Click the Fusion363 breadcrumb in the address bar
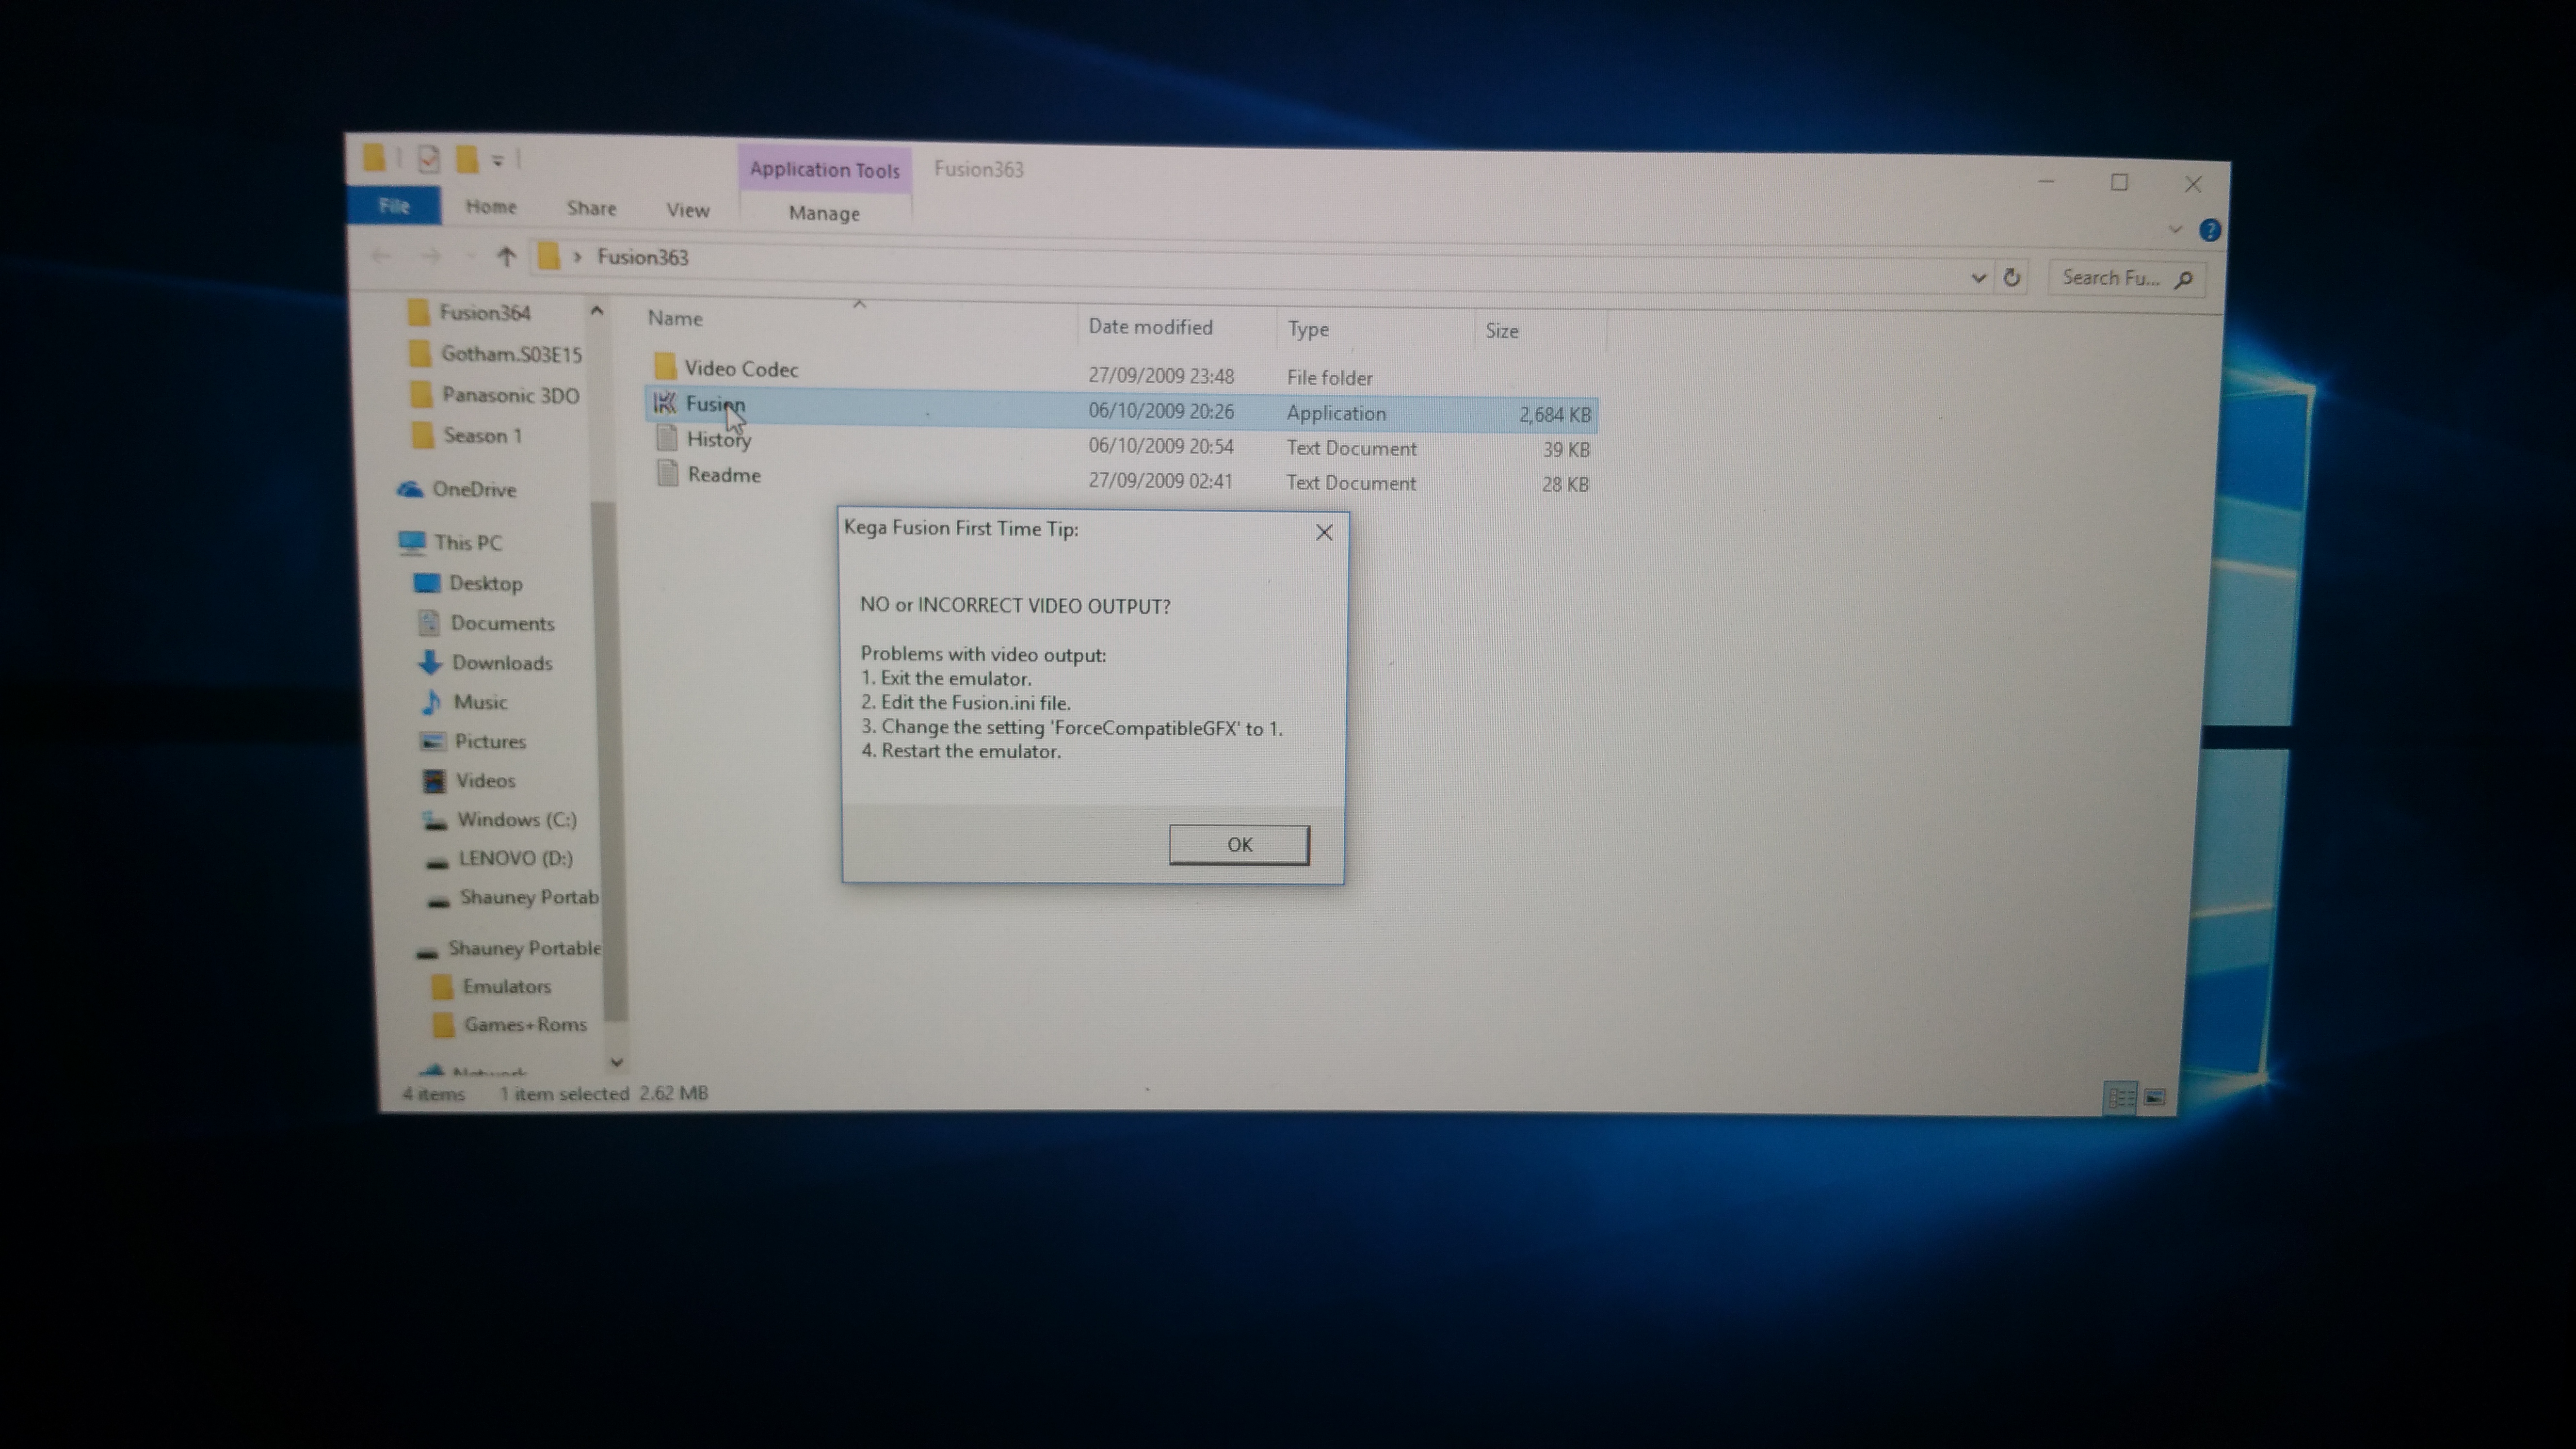2576x1449 pixels. pos(642,257)
